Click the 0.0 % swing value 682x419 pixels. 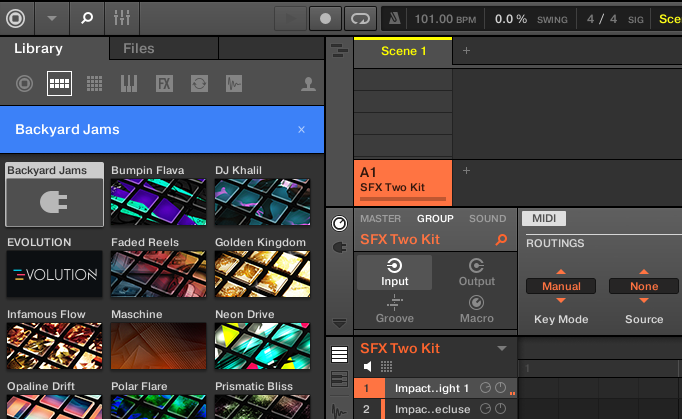tap(511, 19)
